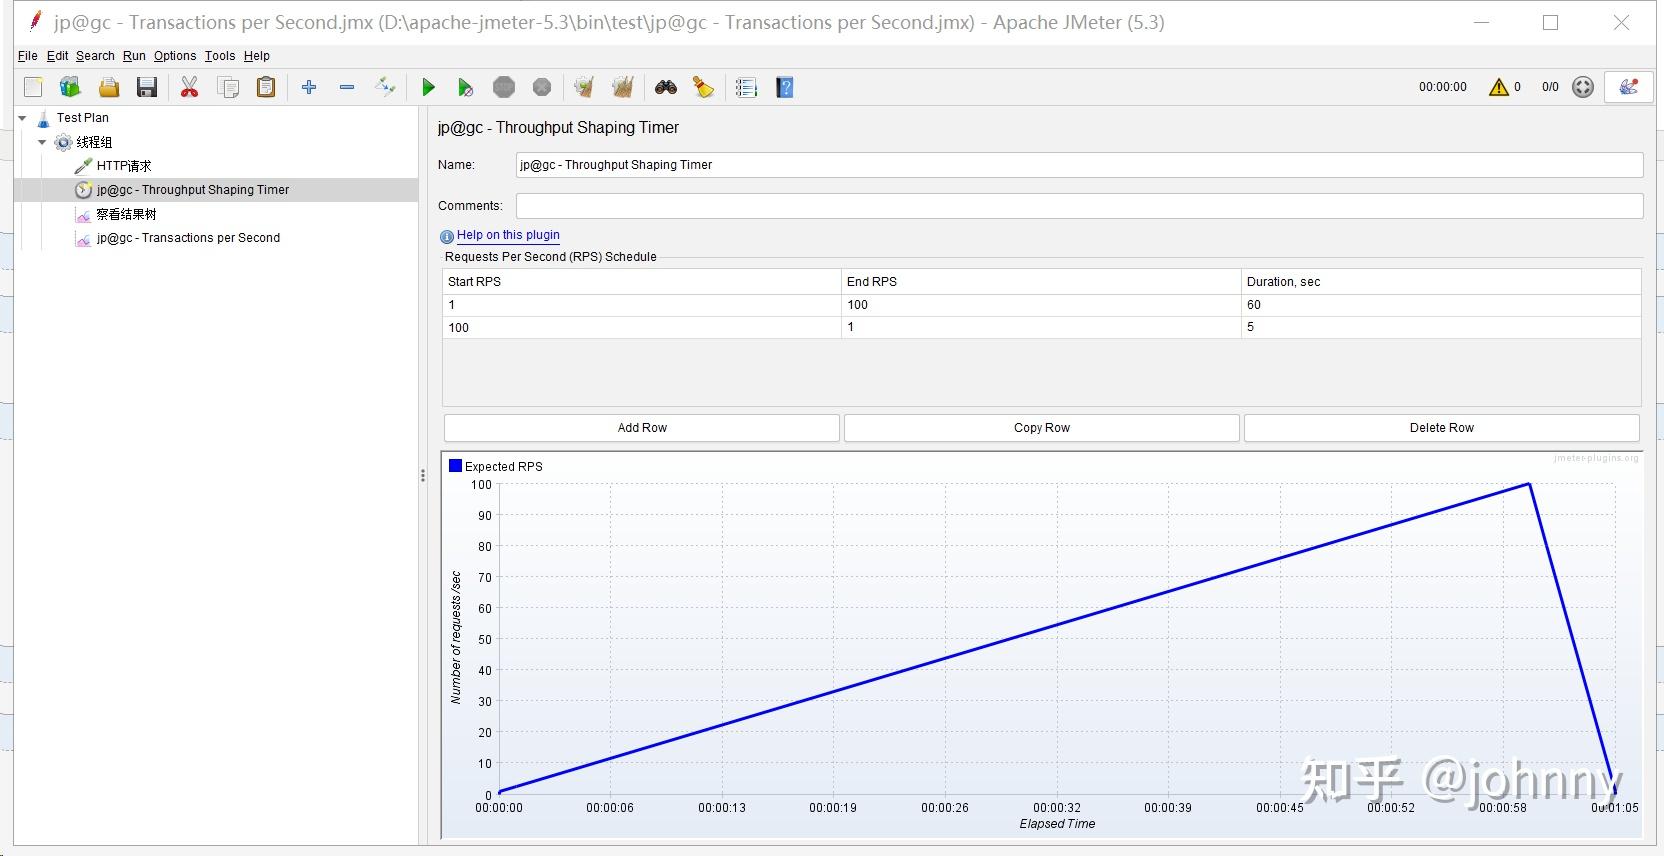
Task: Open the Run menu
Action: 134,56
